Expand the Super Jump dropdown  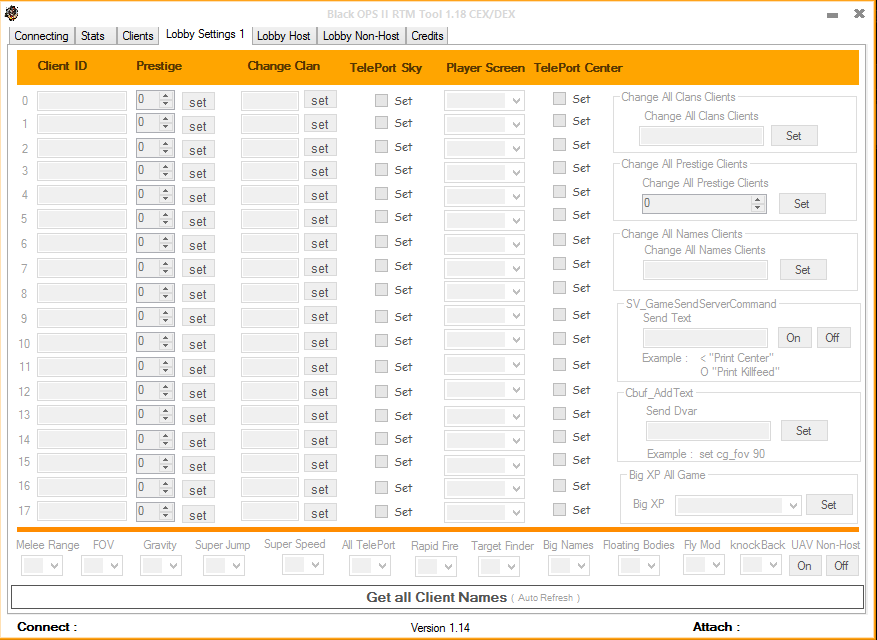(x=224, y=566)
